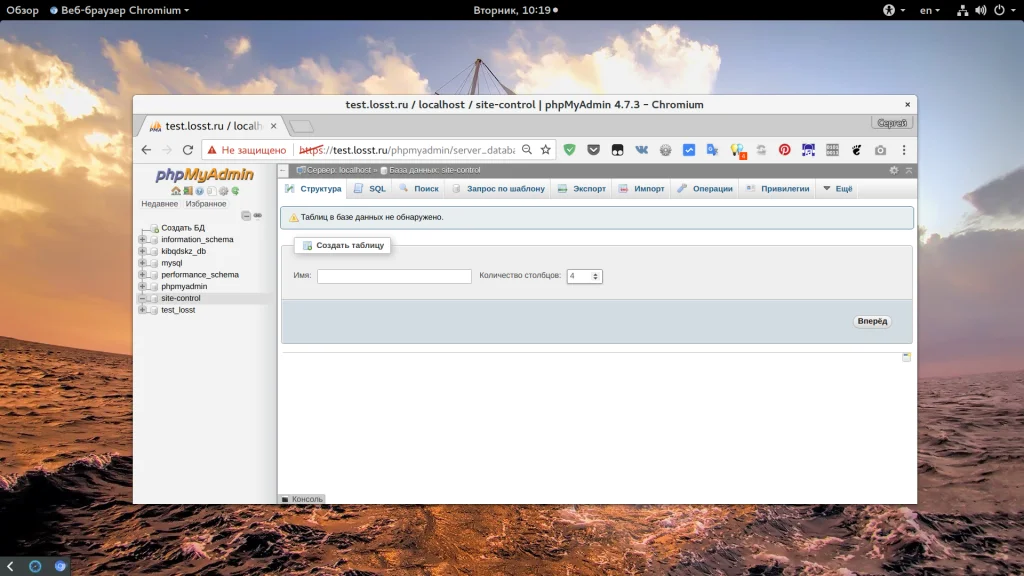Click the phpMyAdmin home icon
Viewport: 1024px width, 576px height.
pos(176,191)
